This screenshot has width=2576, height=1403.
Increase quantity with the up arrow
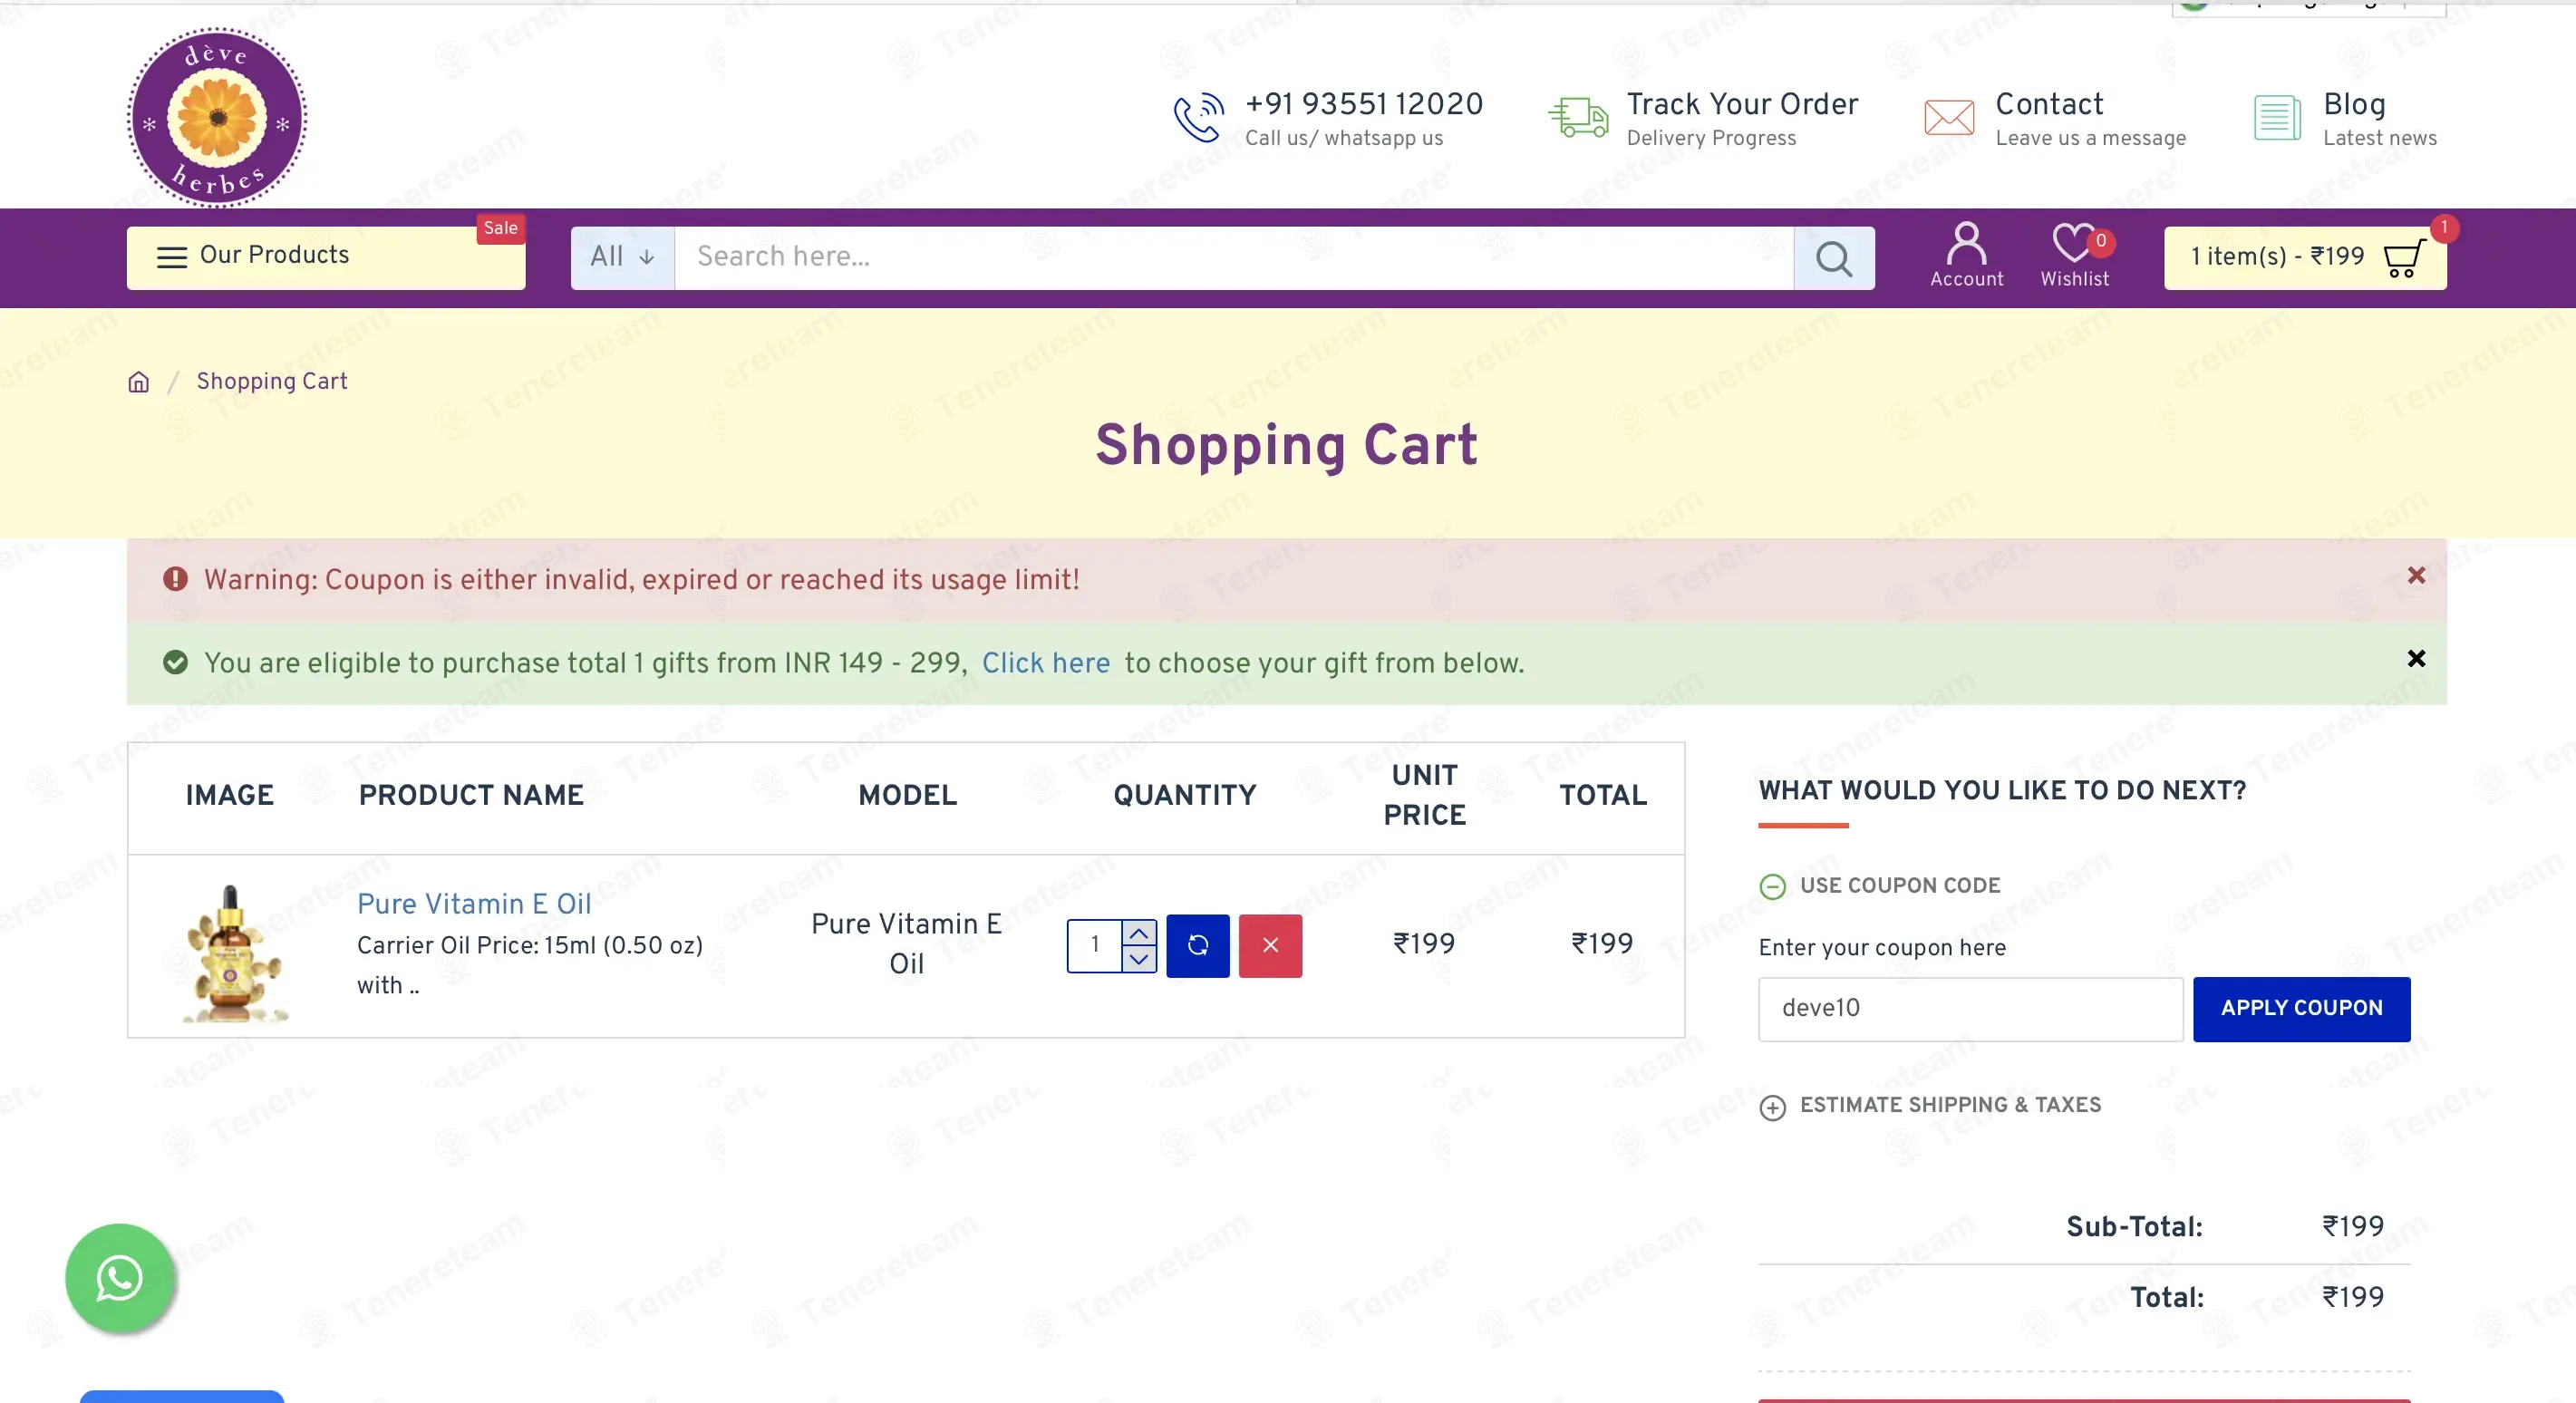click(x=1139, y=932)
